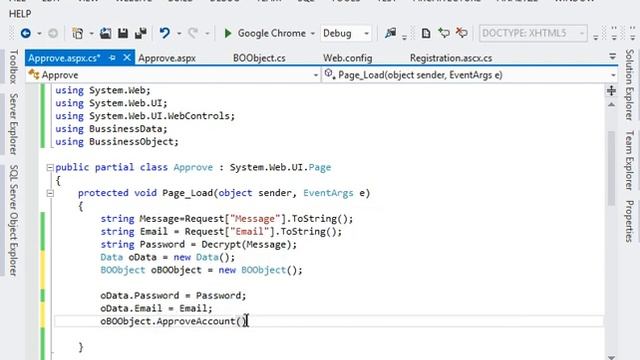Open the SQL Server Object Explorer panel
This screenshot has height=360, width=640.
tap(13, 220)
